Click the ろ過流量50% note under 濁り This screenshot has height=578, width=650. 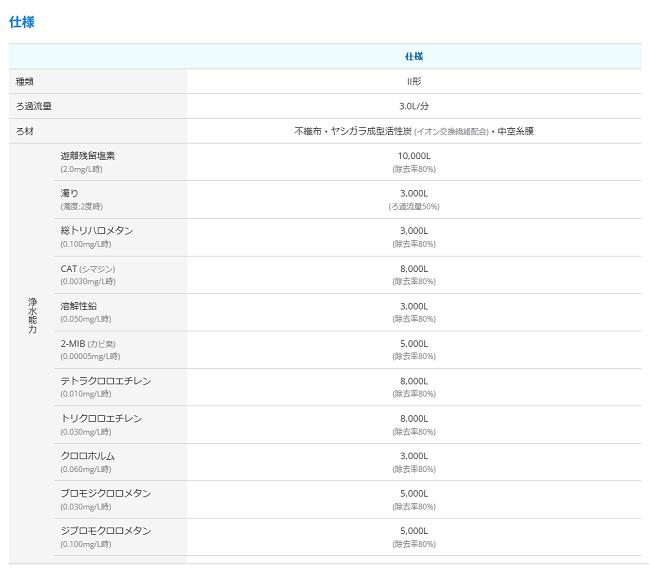[413, 206]
